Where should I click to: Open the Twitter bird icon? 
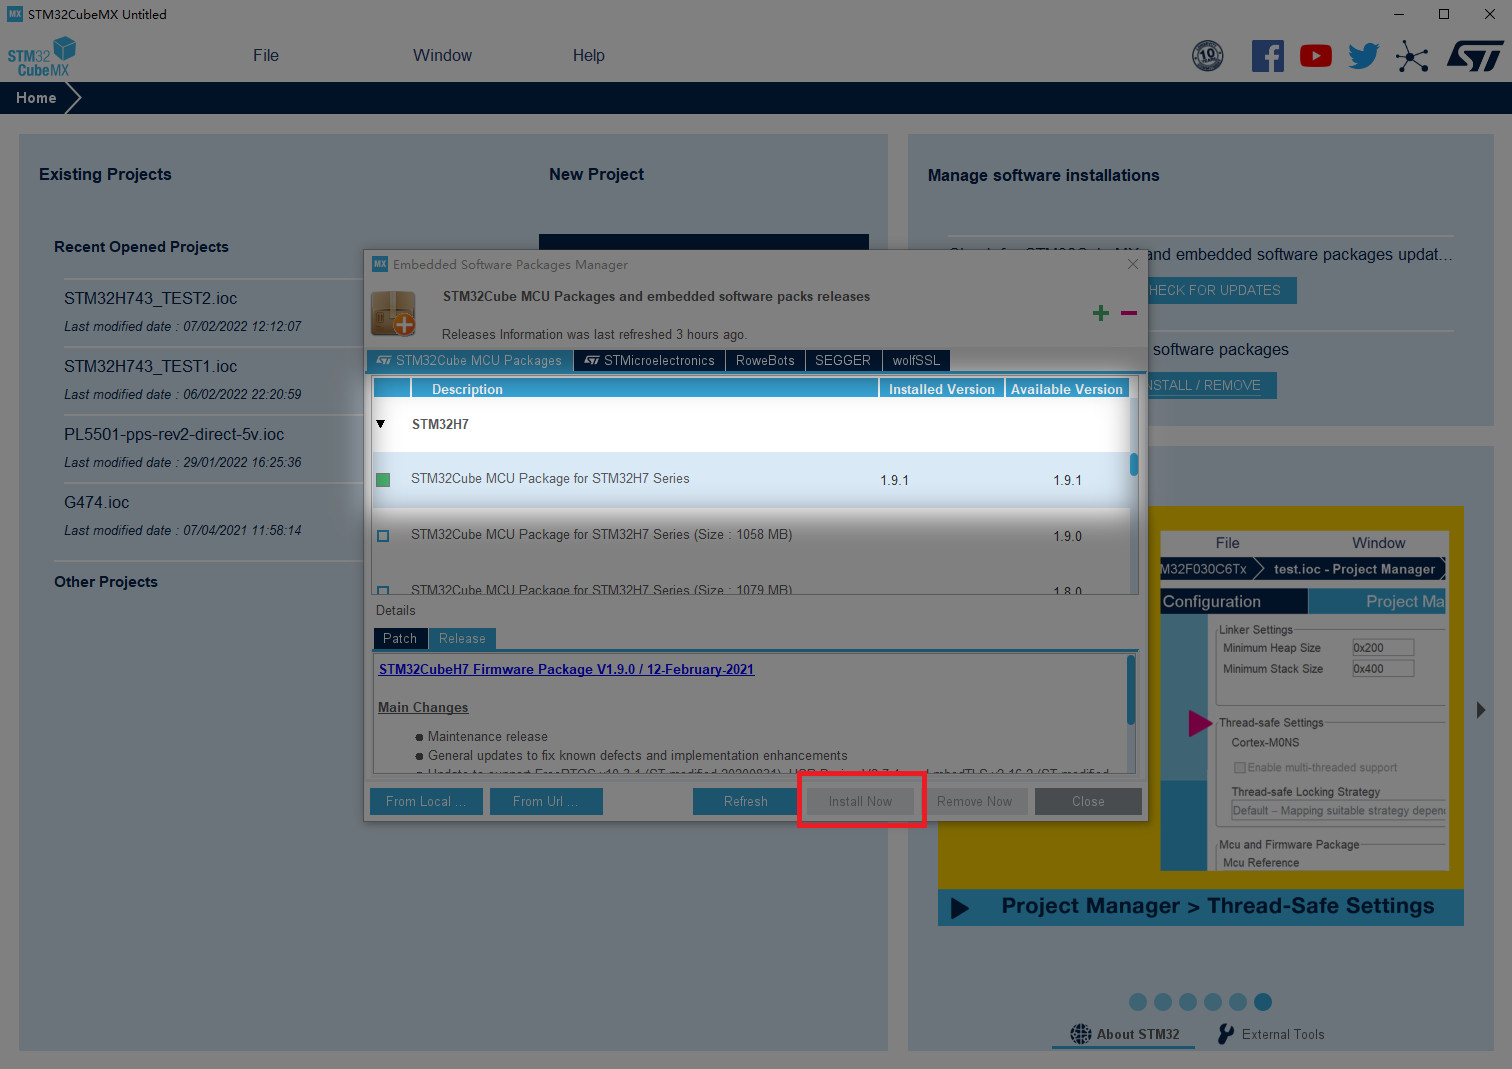(1363, 56)
